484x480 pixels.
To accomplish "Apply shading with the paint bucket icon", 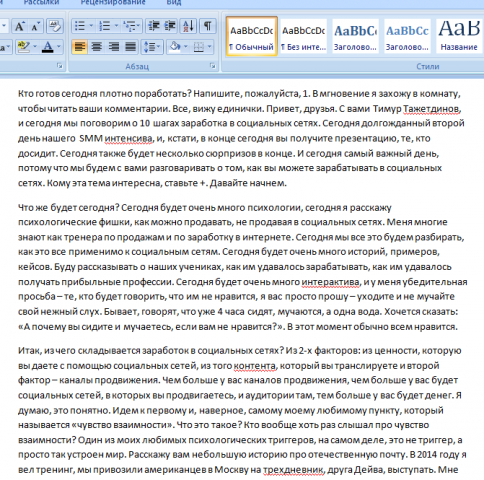I will (x=175, y=47).
